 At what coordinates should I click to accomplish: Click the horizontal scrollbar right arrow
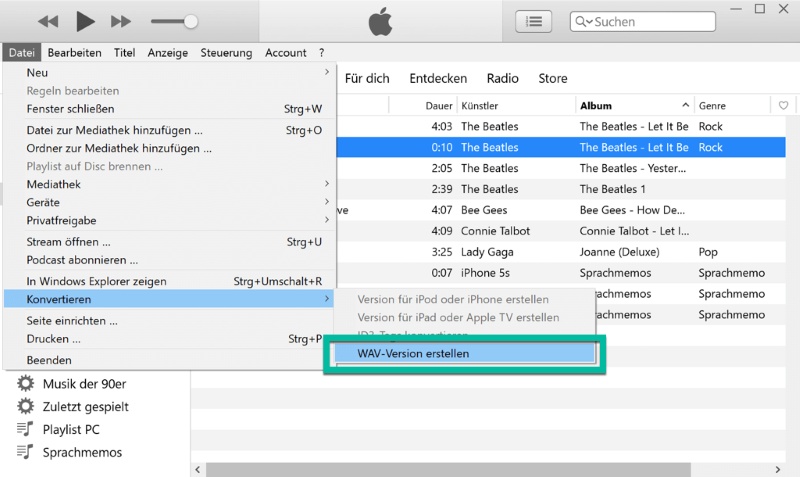tap(778, 469)
